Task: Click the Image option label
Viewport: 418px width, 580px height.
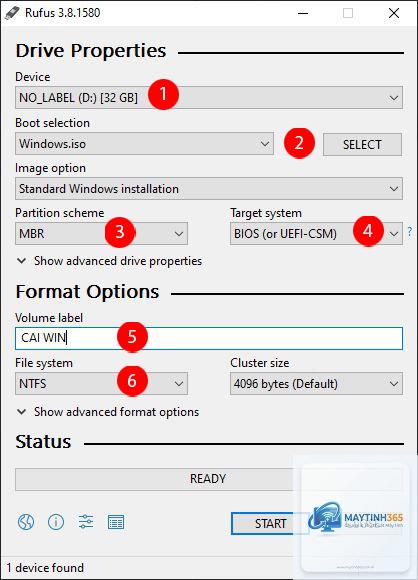Action: tap(51, 168)
